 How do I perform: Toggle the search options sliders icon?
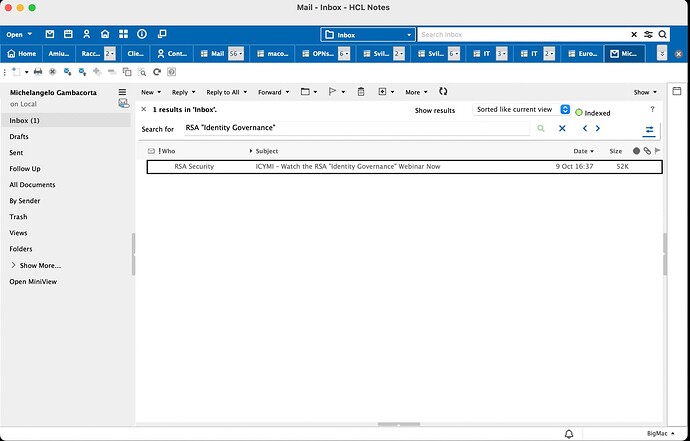coord(649,129)
